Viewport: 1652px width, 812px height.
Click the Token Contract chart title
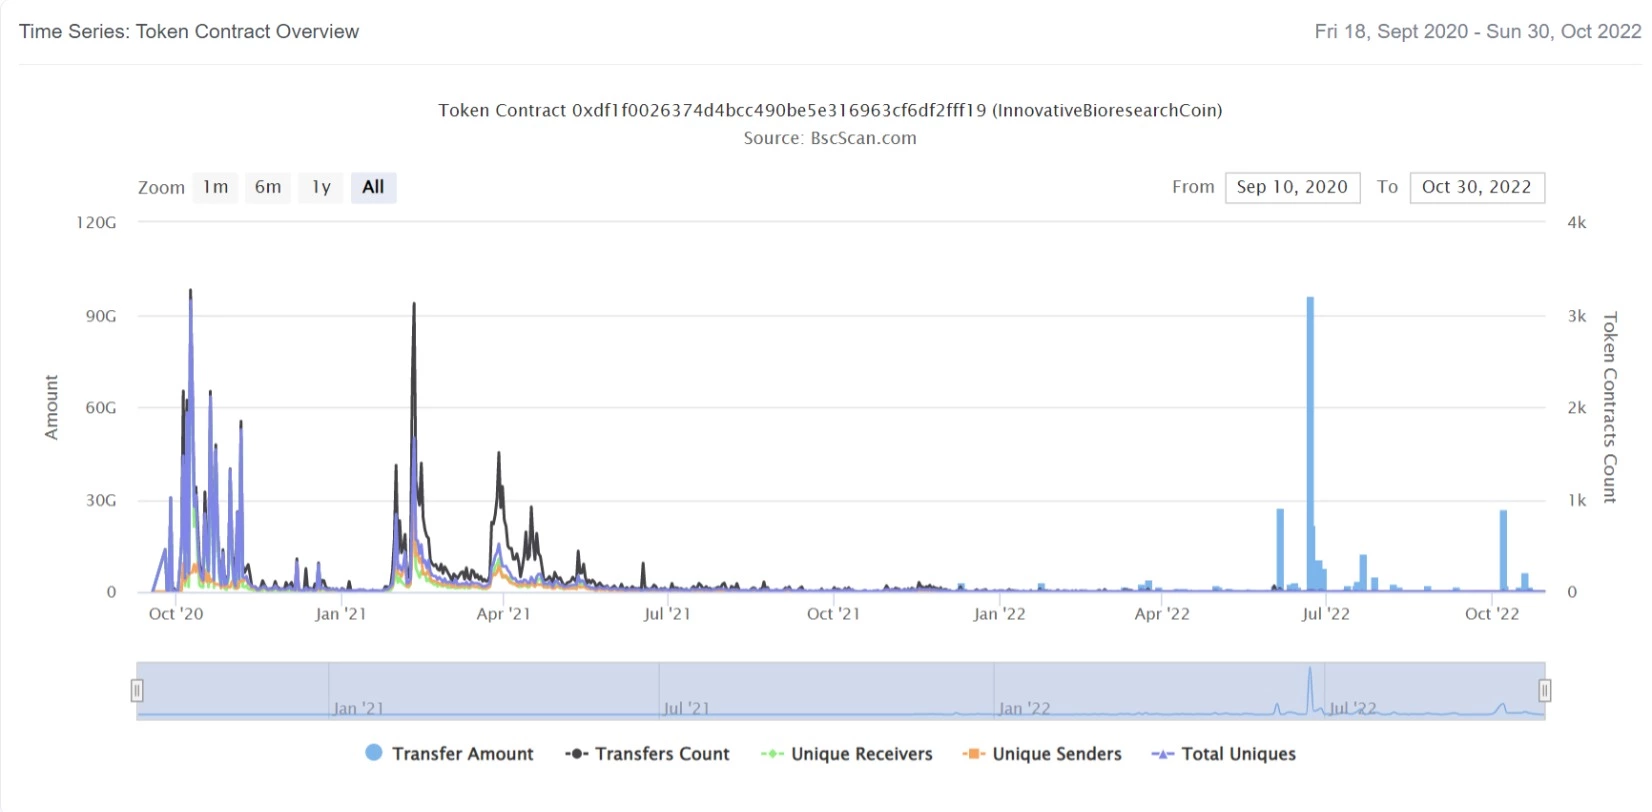tap(830, 110)
